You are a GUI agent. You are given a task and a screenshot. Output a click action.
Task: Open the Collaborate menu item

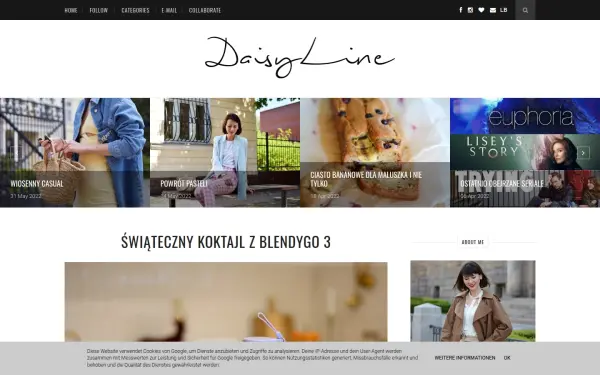pyautogui.click(x=205, y=10)
